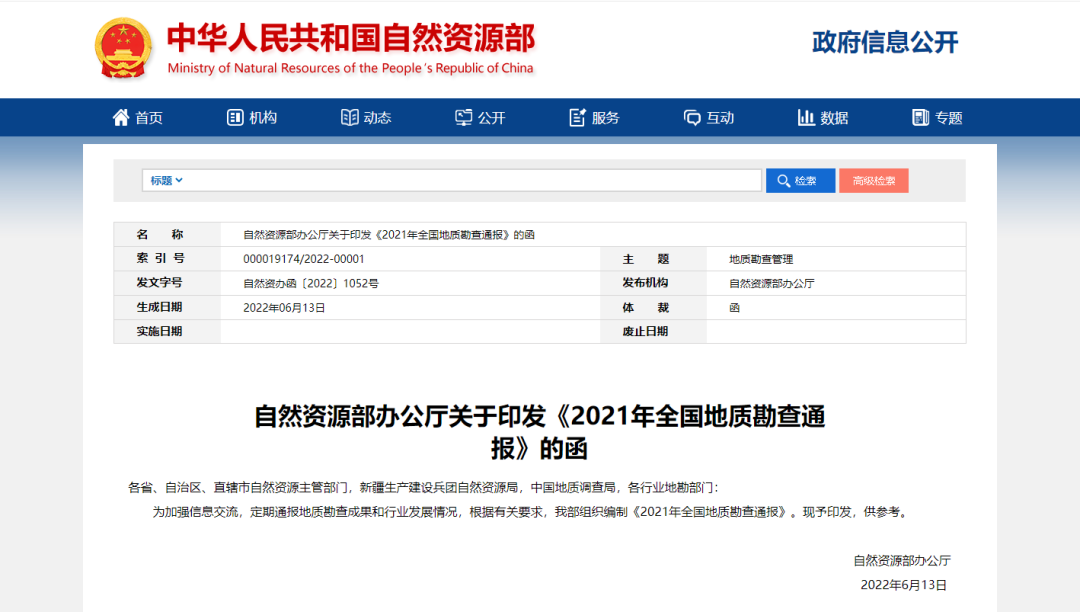Viewport: 1080px width, 612px height.
Task: Open the 首页 navigation menu item
Action: 149,118
